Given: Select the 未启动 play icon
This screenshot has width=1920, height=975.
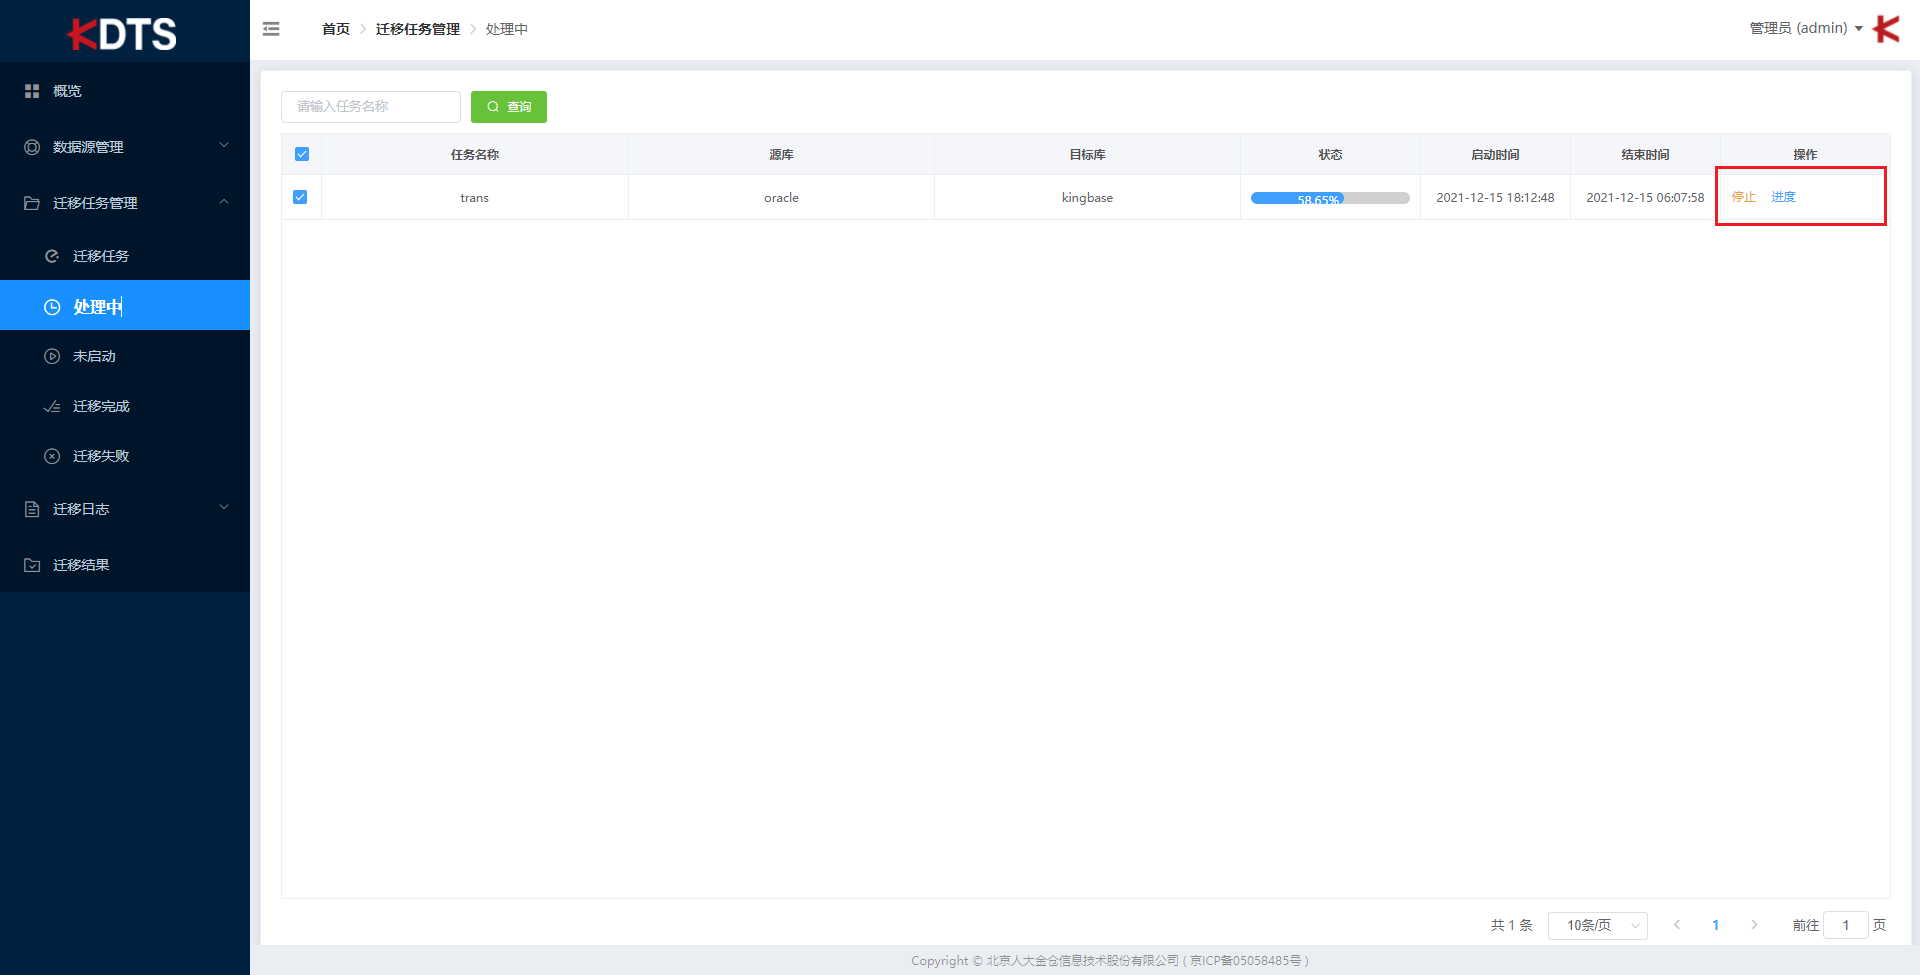Looking at the screenshot, I should (53, 356).
